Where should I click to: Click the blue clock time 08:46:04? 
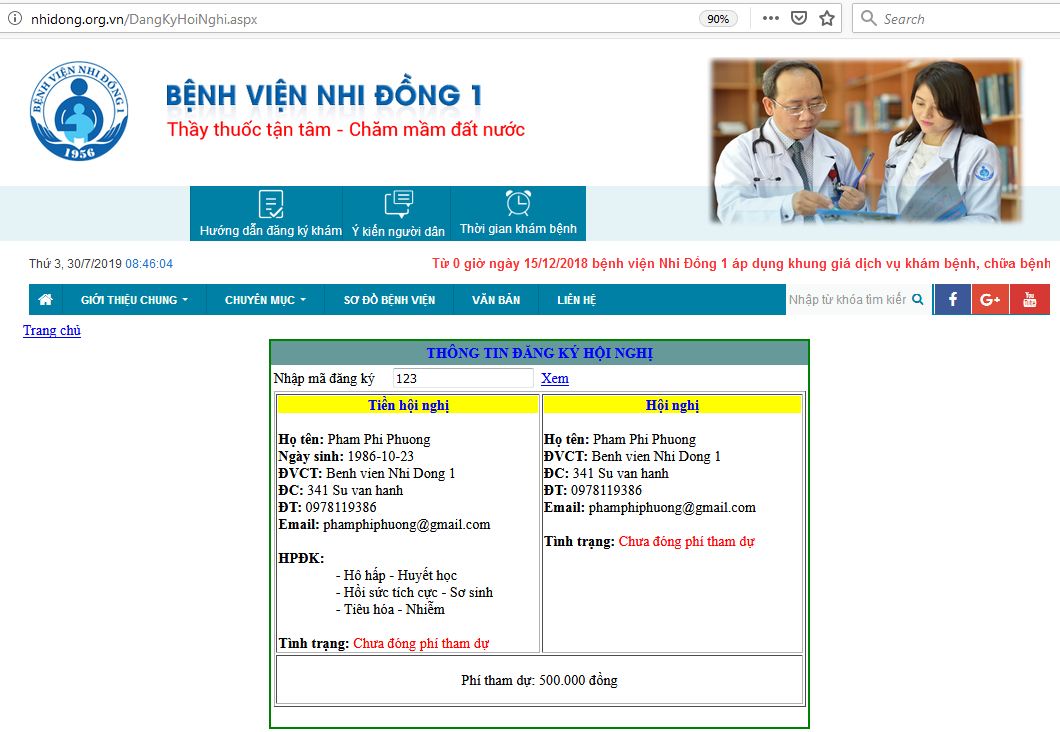149,264
